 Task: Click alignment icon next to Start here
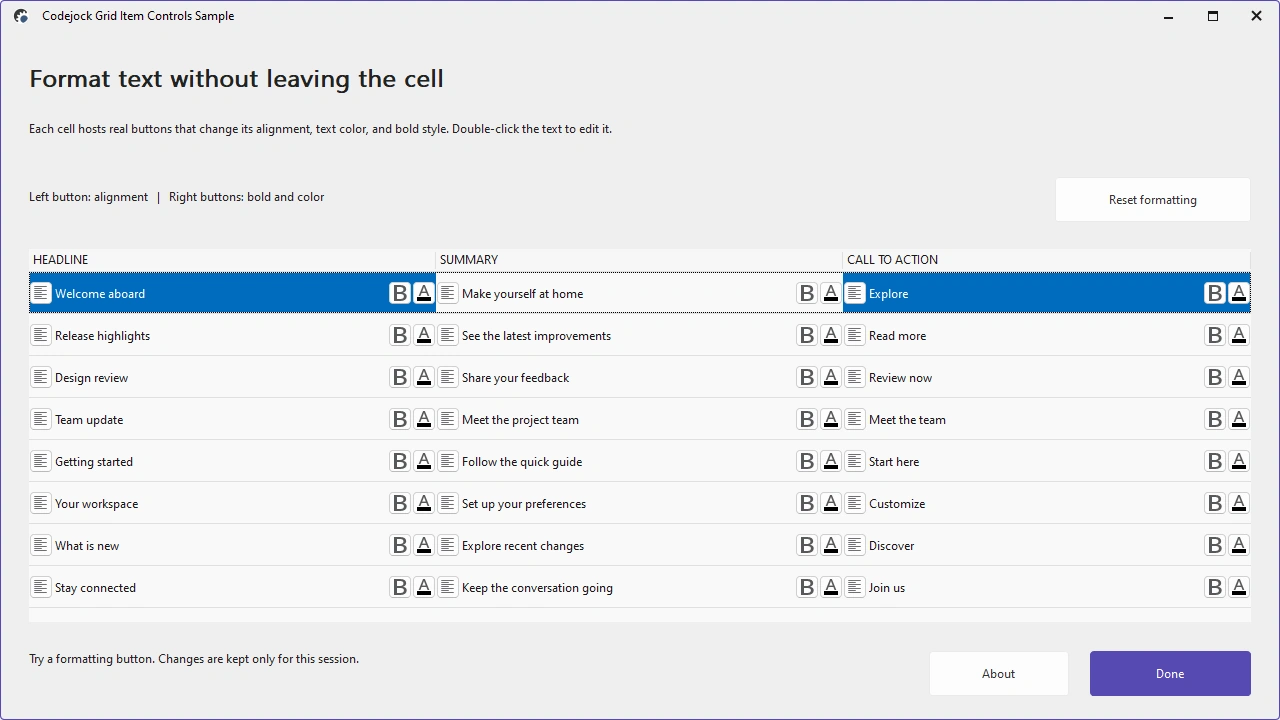855,461
